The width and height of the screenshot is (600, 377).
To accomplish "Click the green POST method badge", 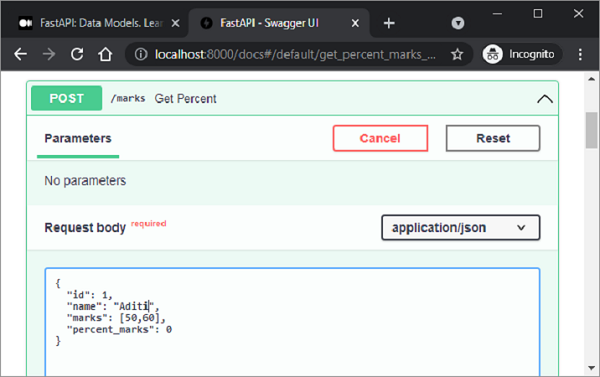I will pyautogui.click(x=67, y=98).
